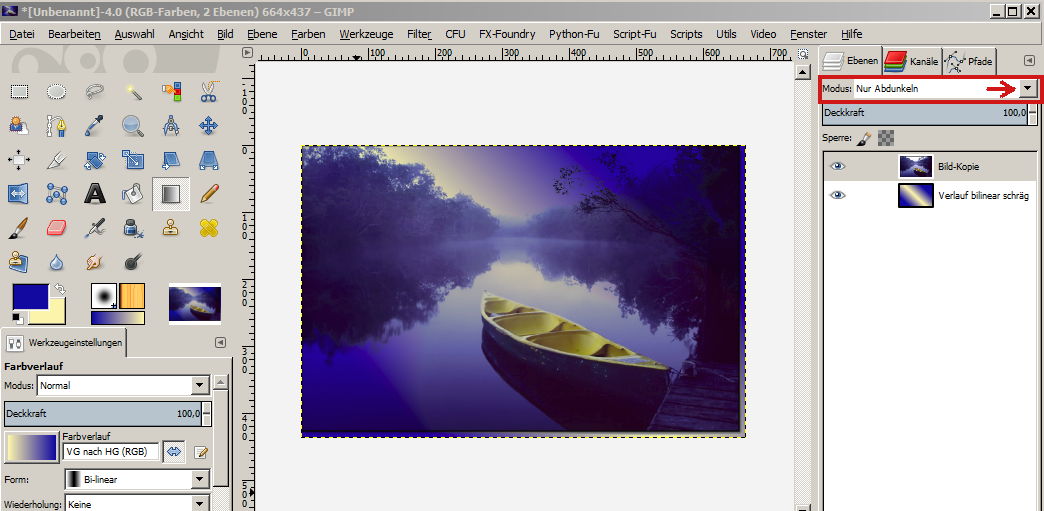This screenshot has height=511, width=1044.
Task: Select the Blend gradient tool
Action: (x=171, y=194)
